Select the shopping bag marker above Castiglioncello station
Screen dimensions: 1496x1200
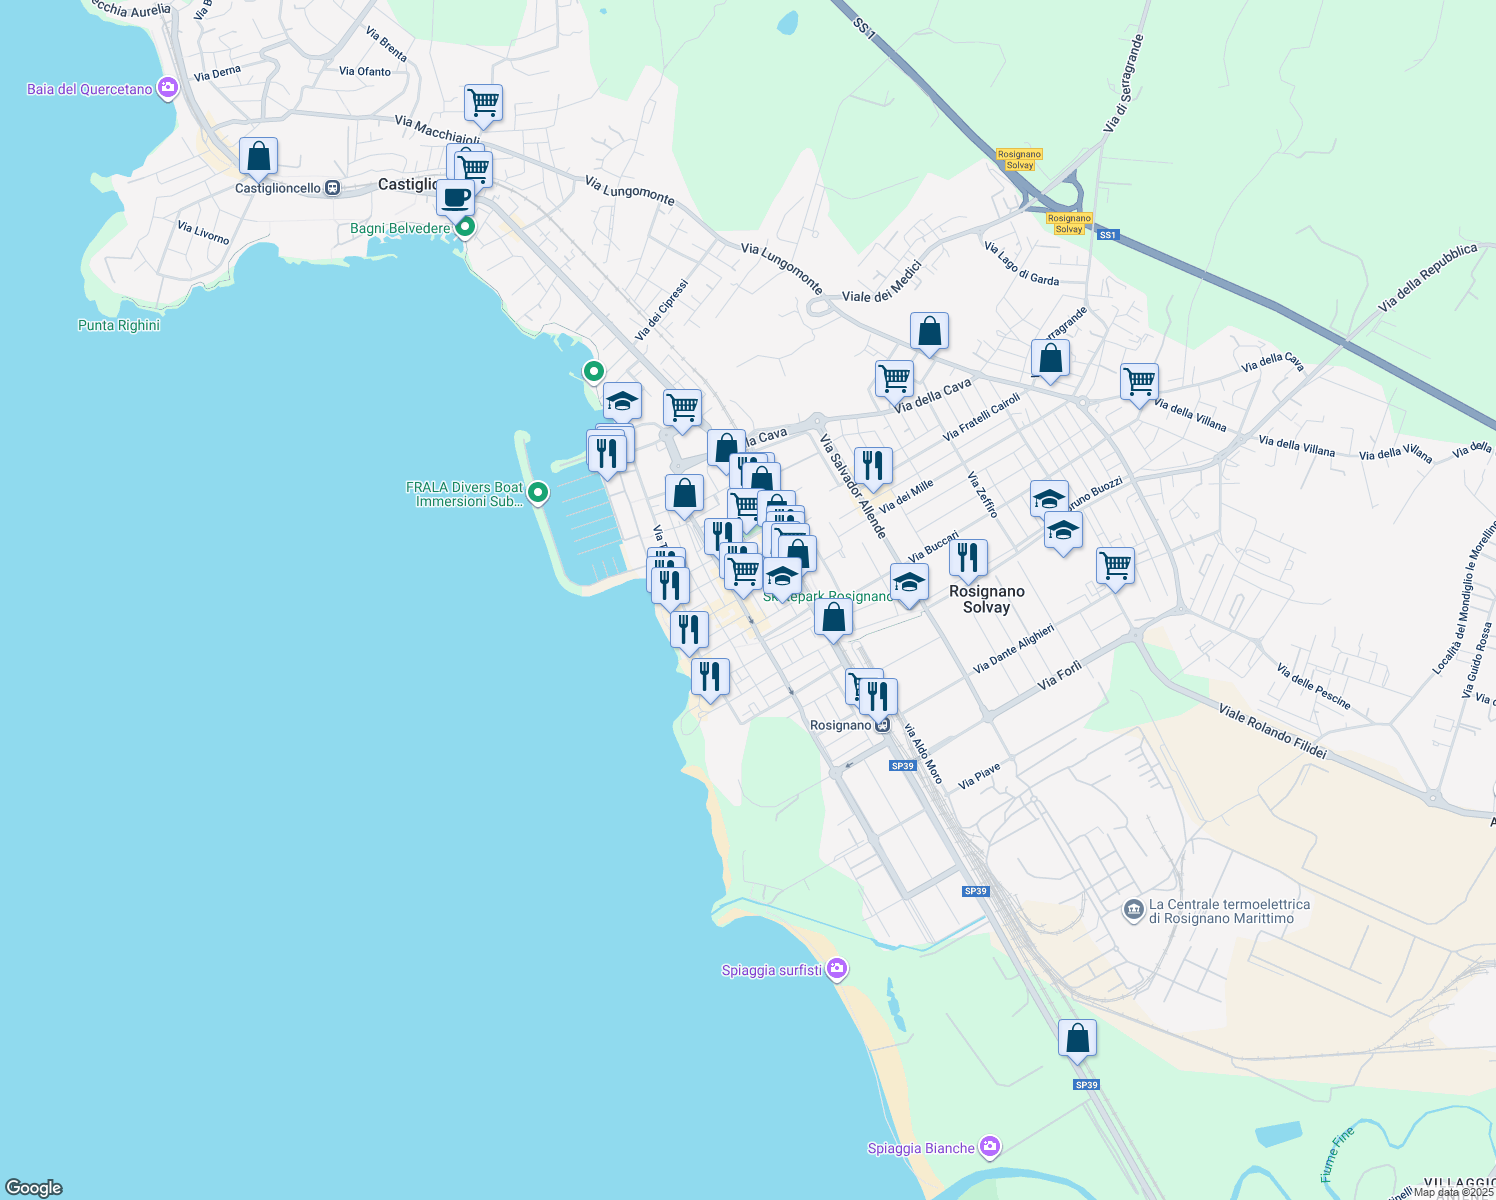(x=258, y=157)
